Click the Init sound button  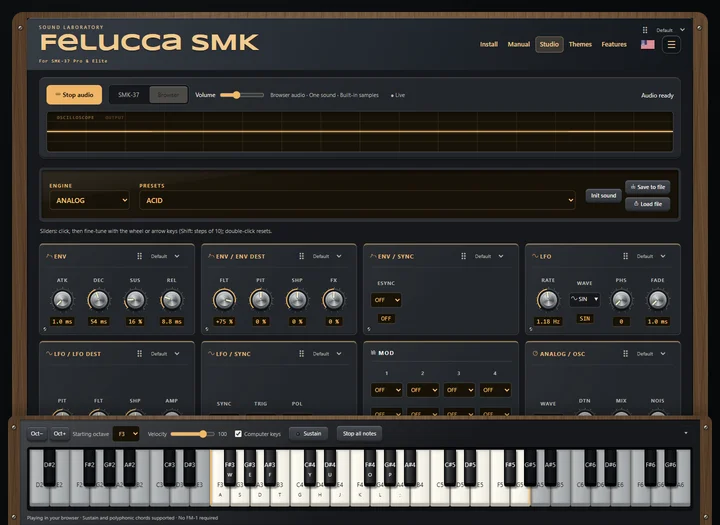click(x=603, y=196)
